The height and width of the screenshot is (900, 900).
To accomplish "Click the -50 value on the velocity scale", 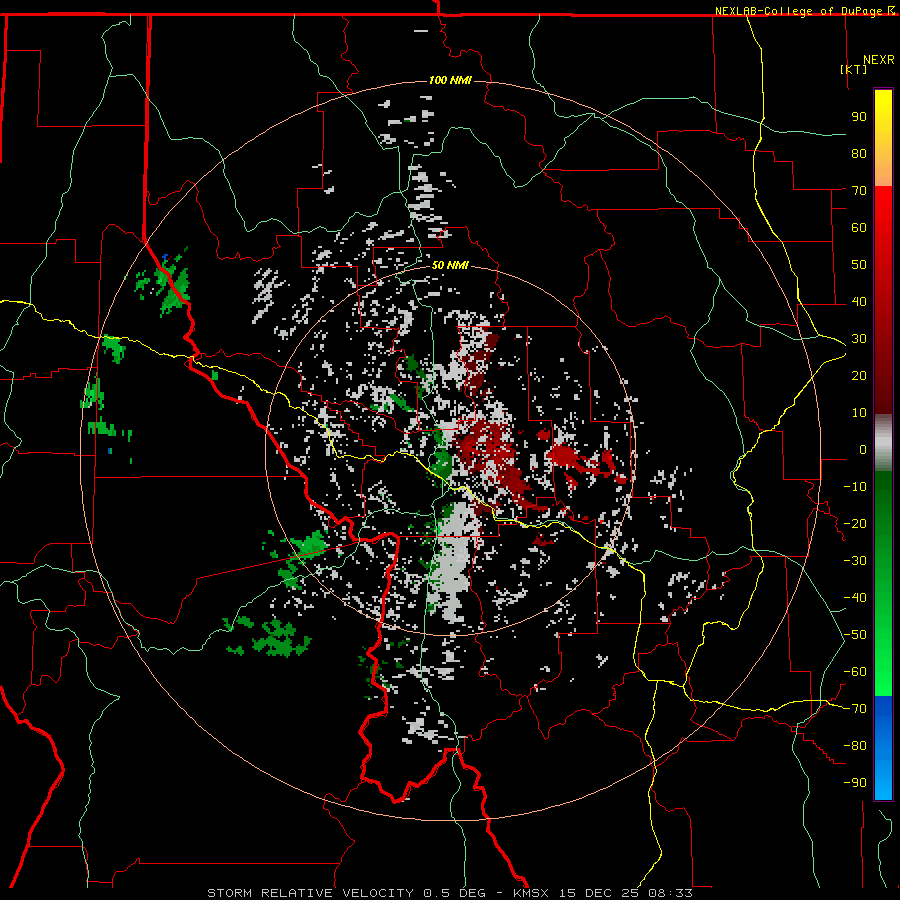I will pos(855,635).
